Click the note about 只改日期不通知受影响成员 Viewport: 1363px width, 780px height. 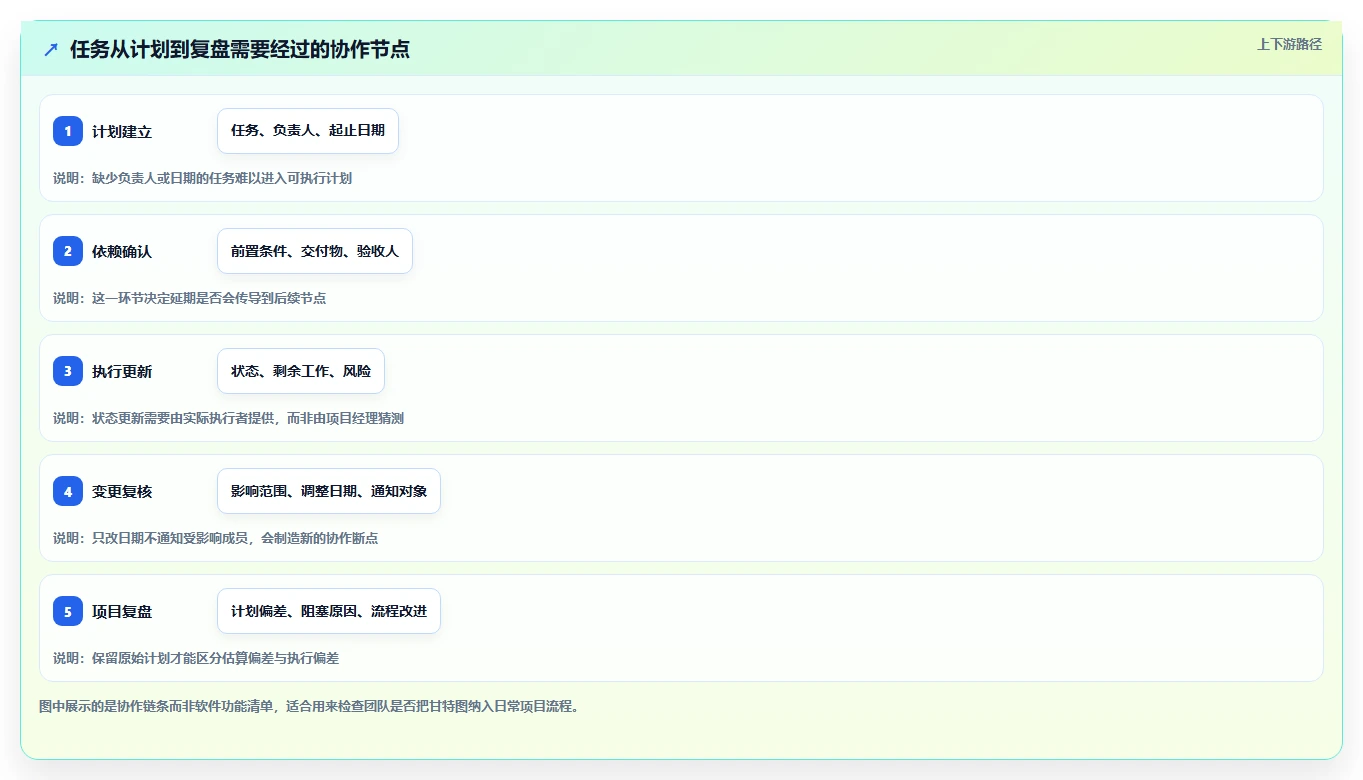click(215, 538)
